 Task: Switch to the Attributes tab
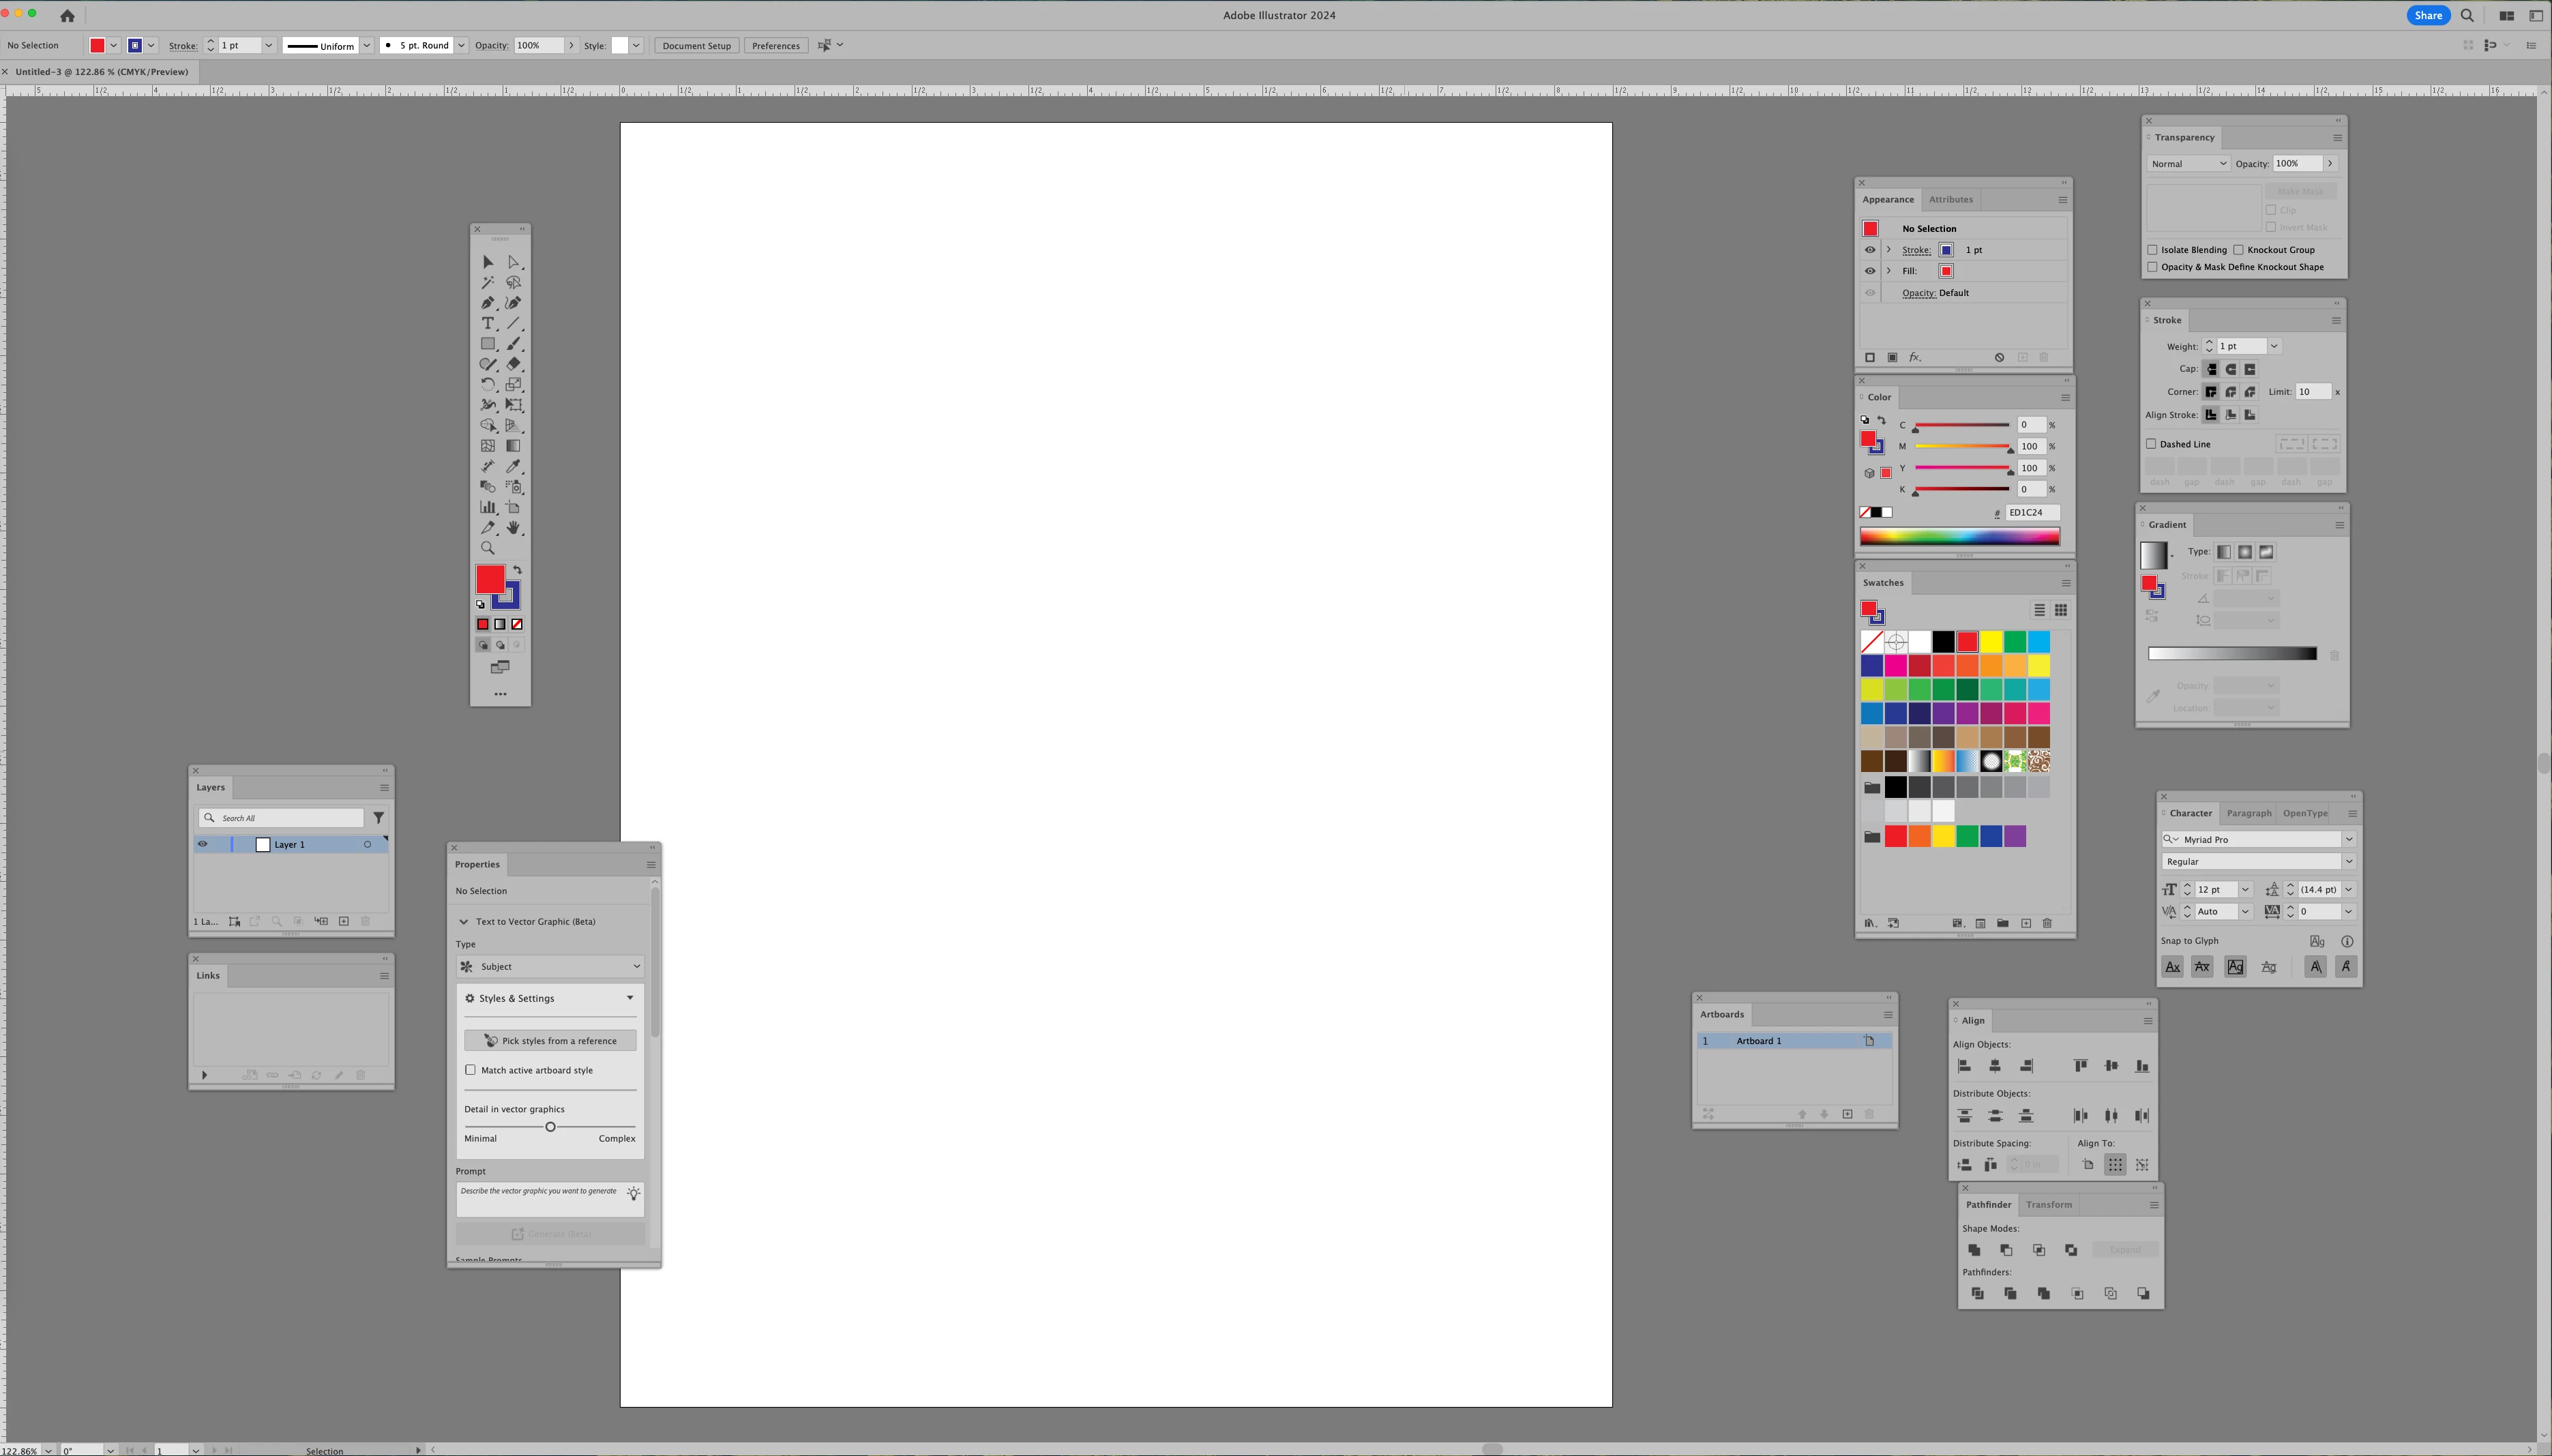point(1950,199)
